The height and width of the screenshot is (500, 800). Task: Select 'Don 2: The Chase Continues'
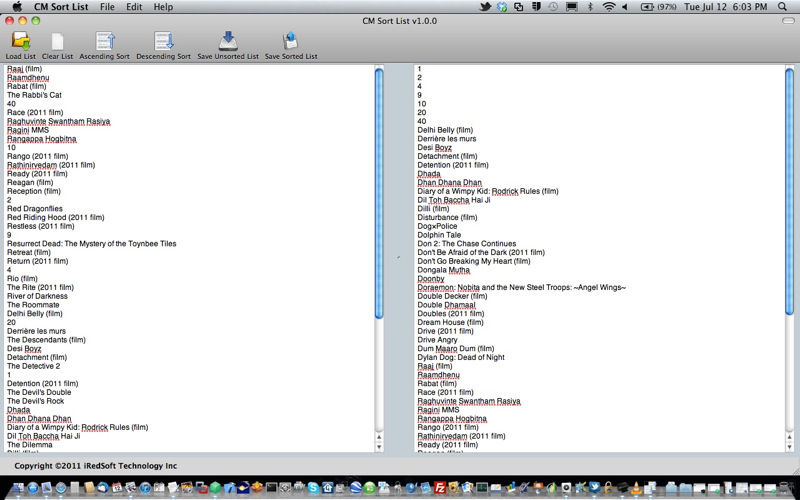[x=467, y=243]
